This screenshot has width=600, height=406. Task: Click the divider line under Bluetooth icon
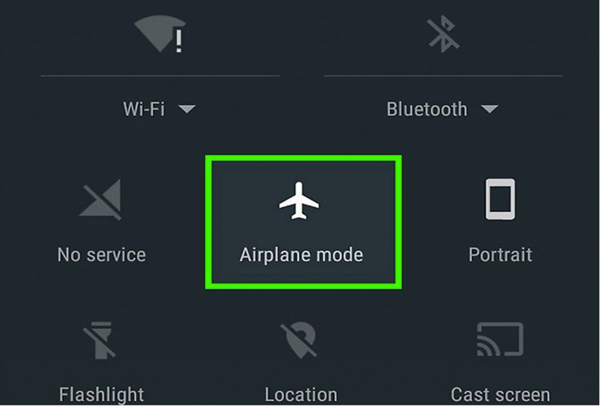443,76
